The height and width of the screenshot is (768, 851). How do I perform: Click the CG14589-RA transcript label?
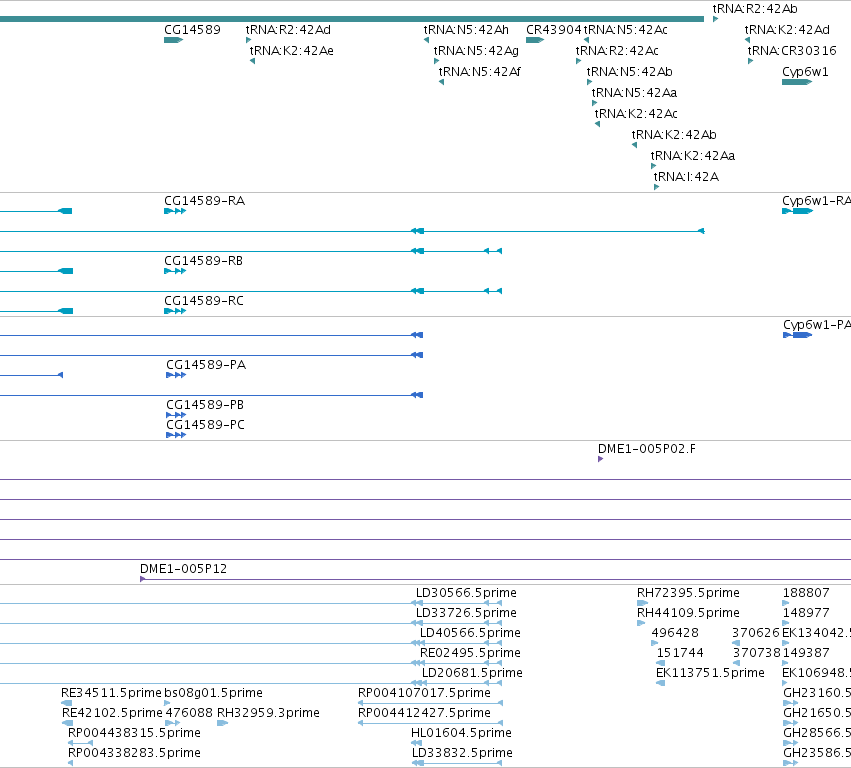coord(205,201)
